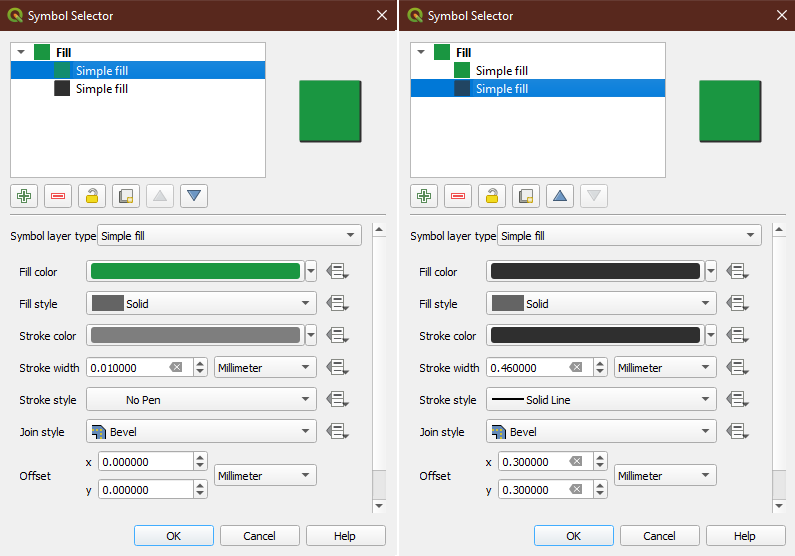
Task: Pick the green Fill color swatch
Action: (x=195, y=271)
